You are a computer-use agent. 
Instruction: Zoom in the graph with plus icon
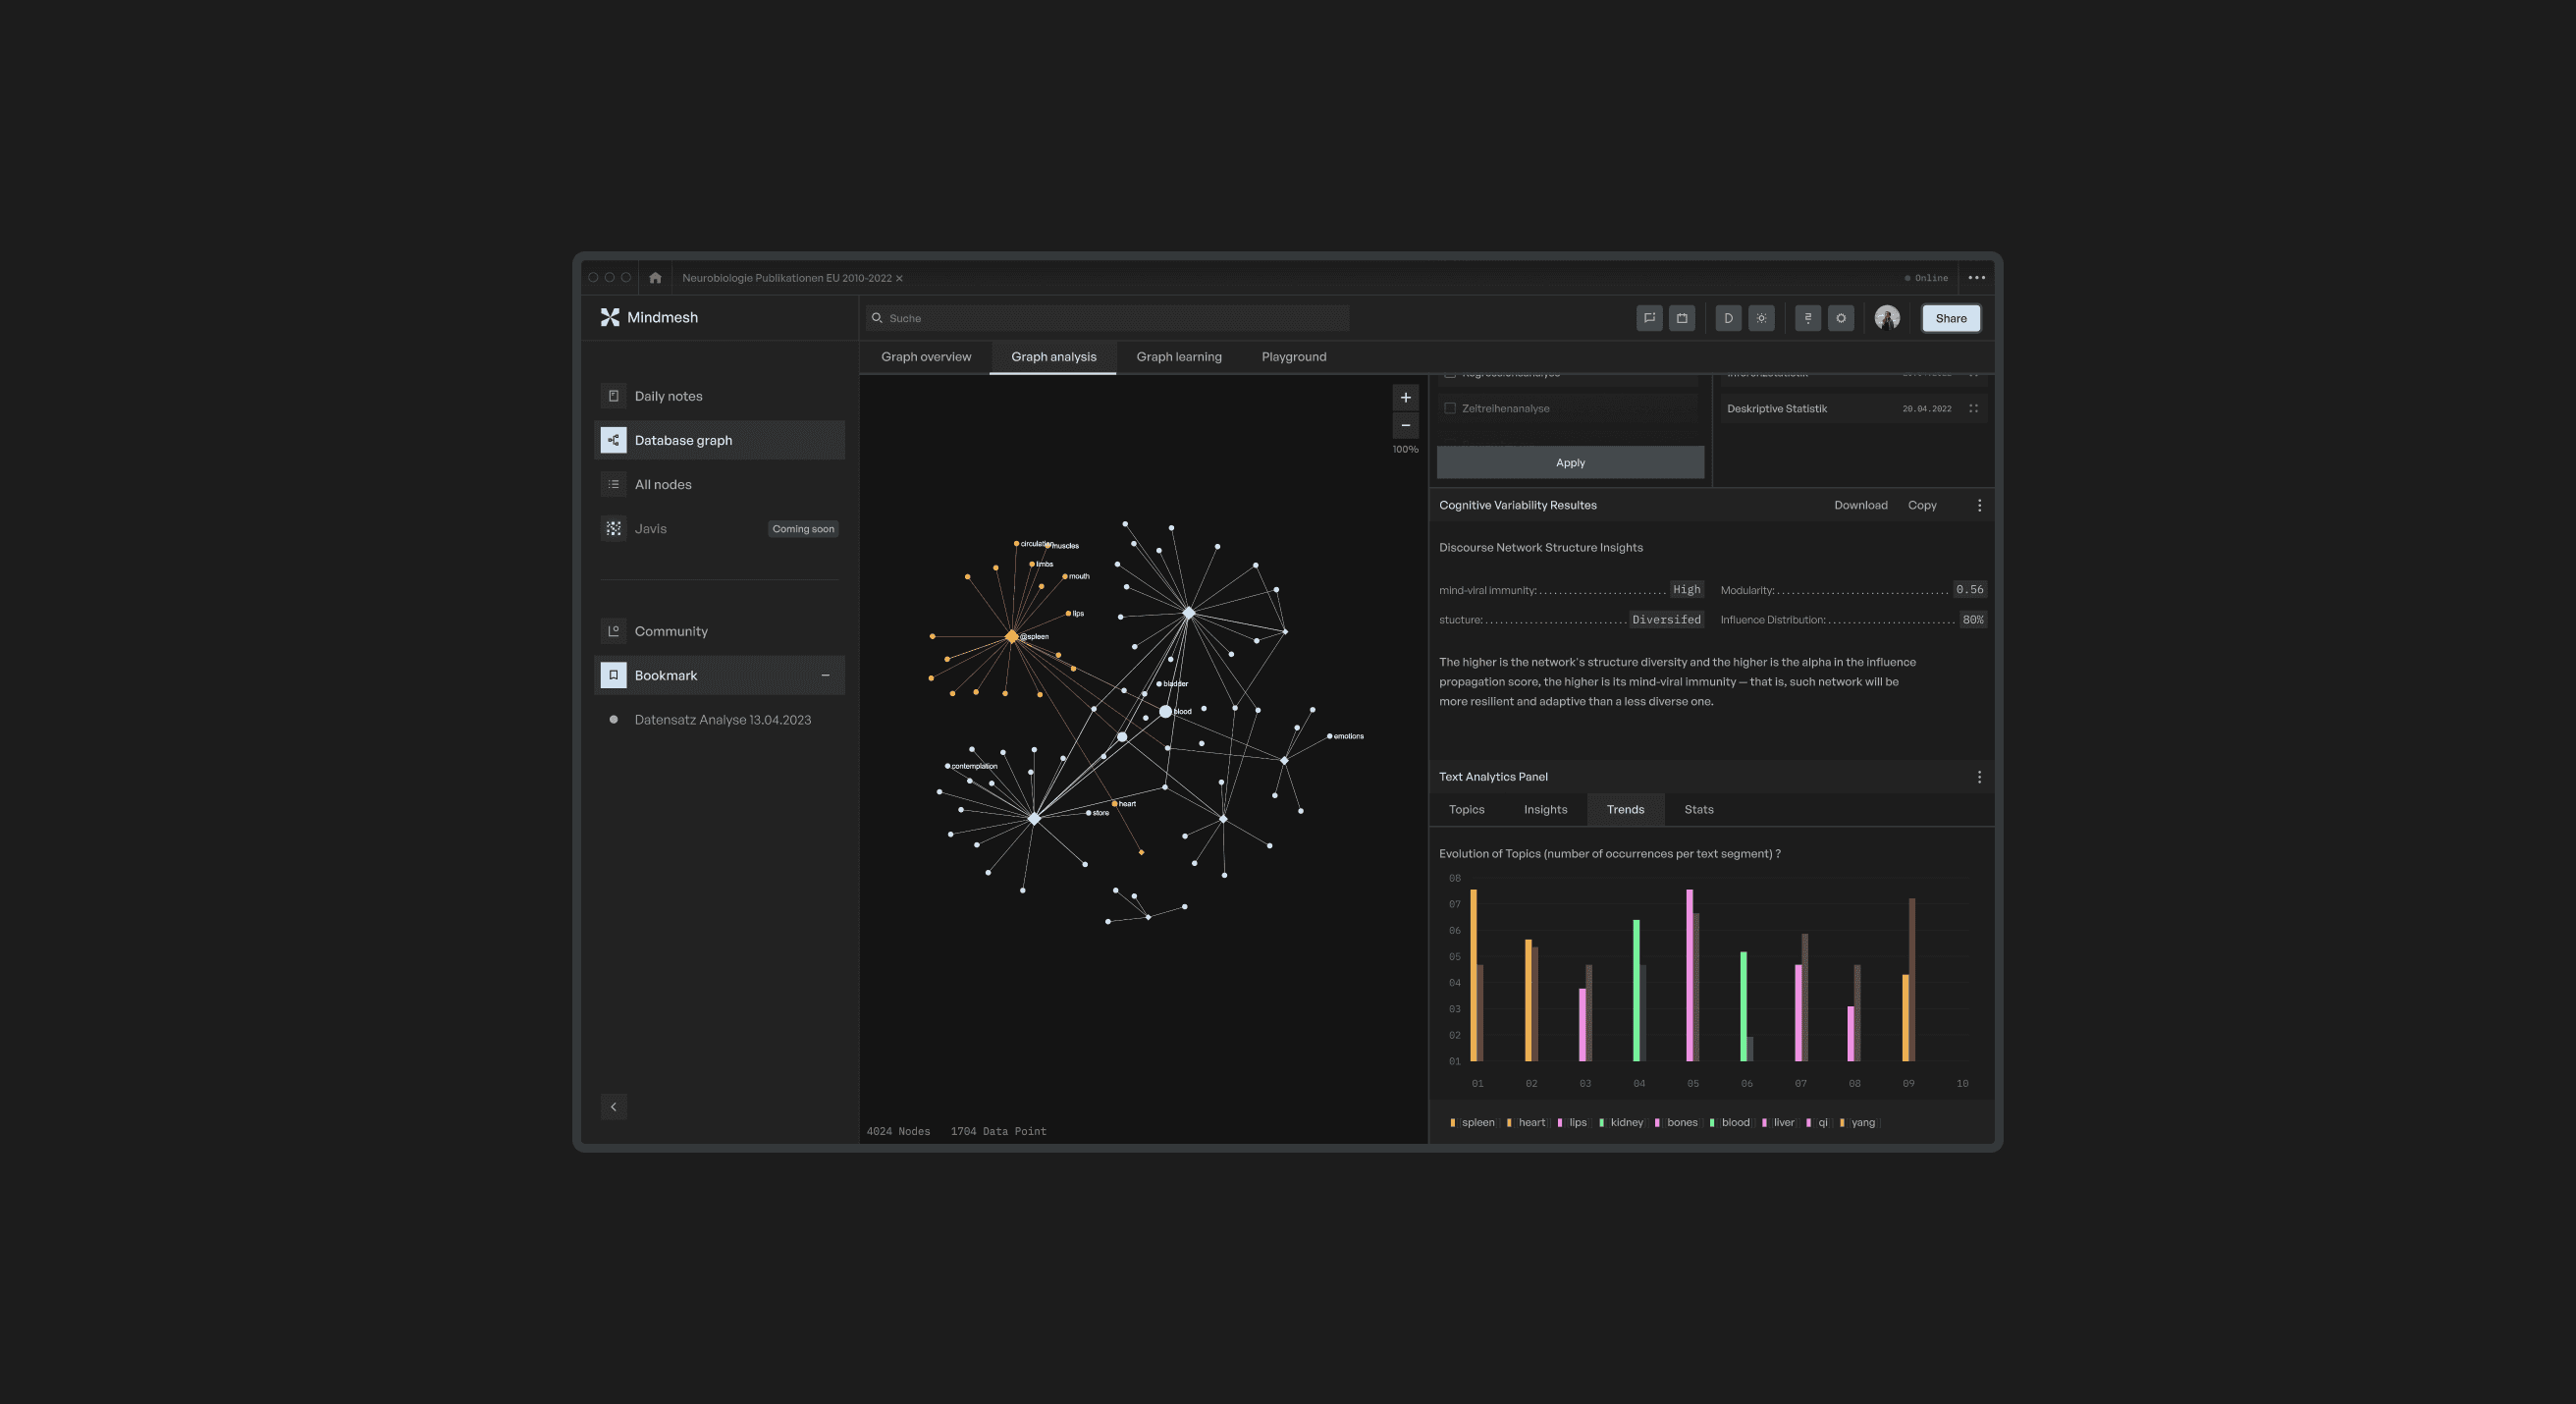point(1405,397)
